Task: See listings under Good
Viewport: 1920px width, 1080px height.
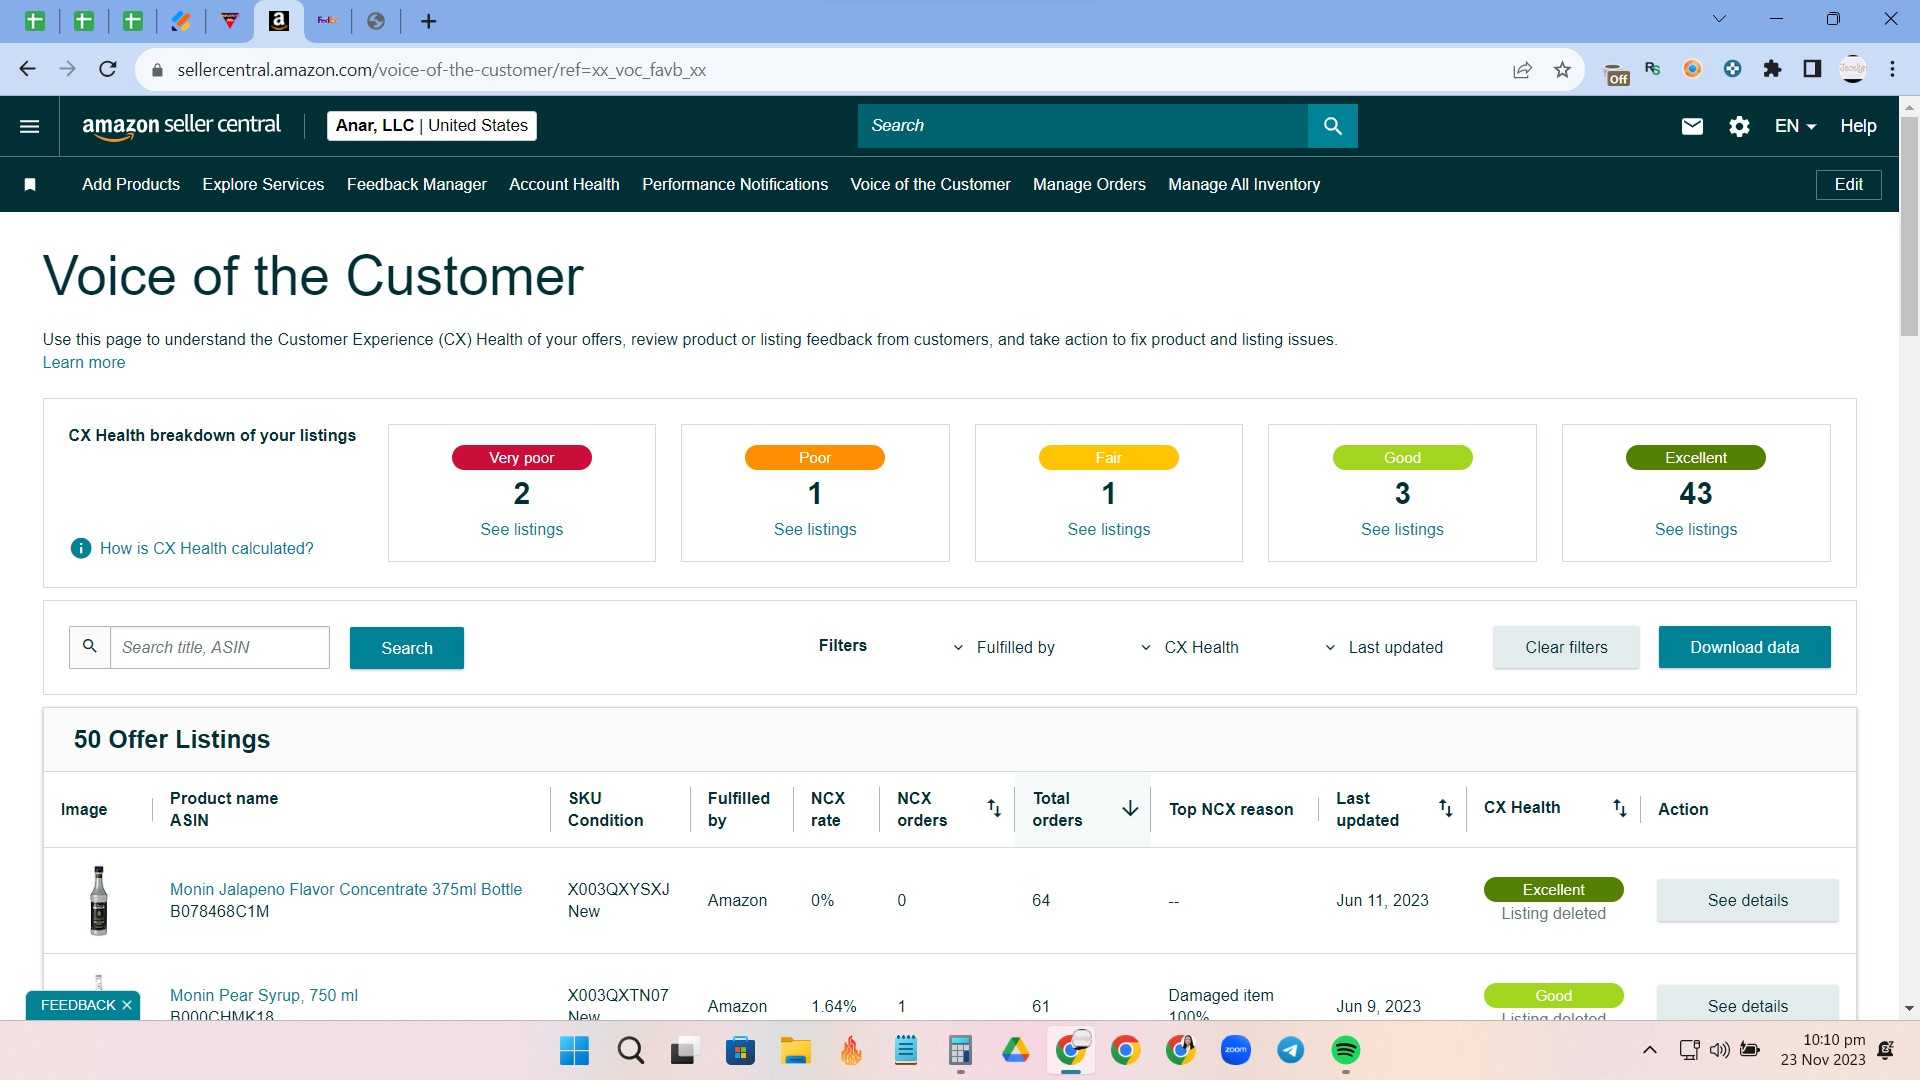Action: coord(1402,529)
